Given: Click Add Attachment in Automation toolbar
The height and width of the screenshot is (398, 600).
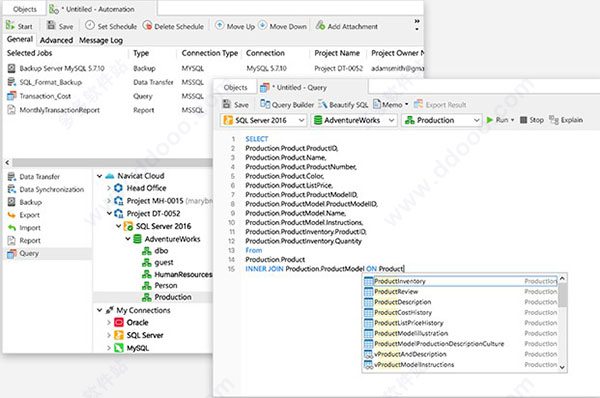Looking at the screenshot, I should [x=347, y=26].
